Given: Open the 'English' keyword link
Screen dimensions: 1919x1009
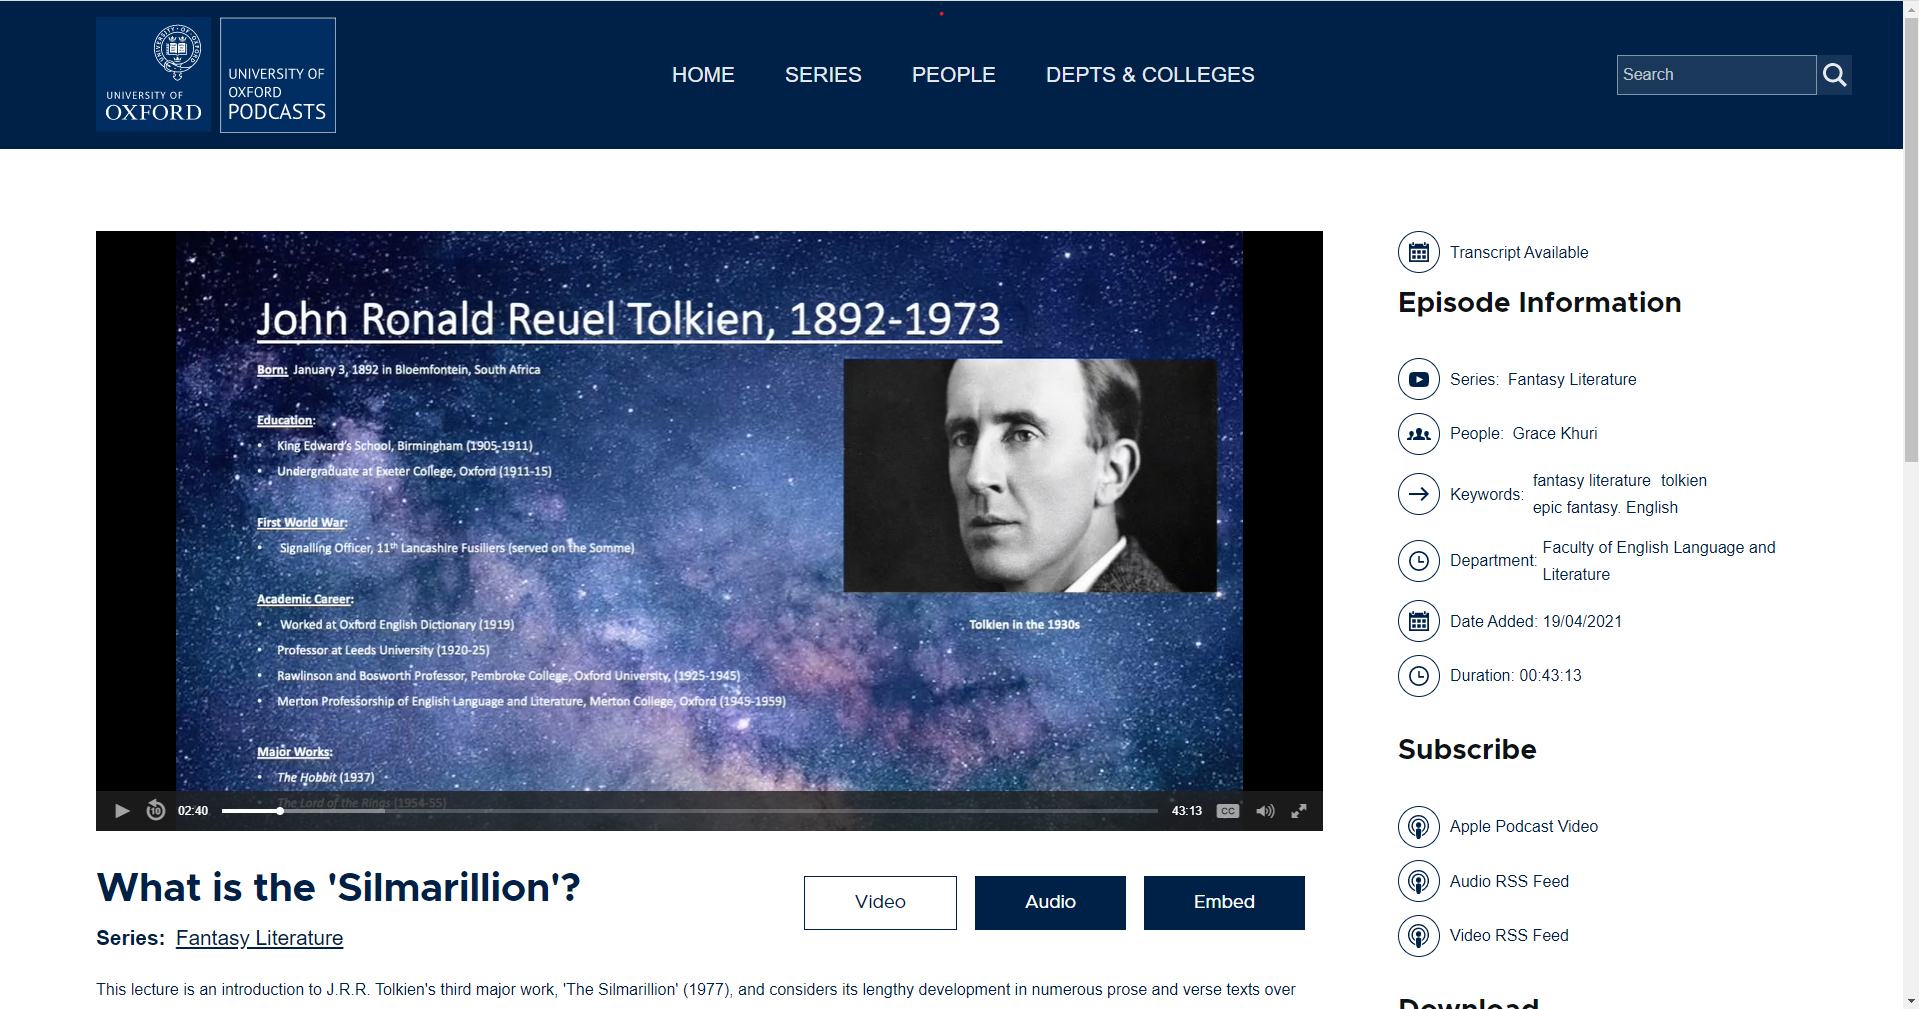Looking at the screenshot, I should coord(1652,507).
